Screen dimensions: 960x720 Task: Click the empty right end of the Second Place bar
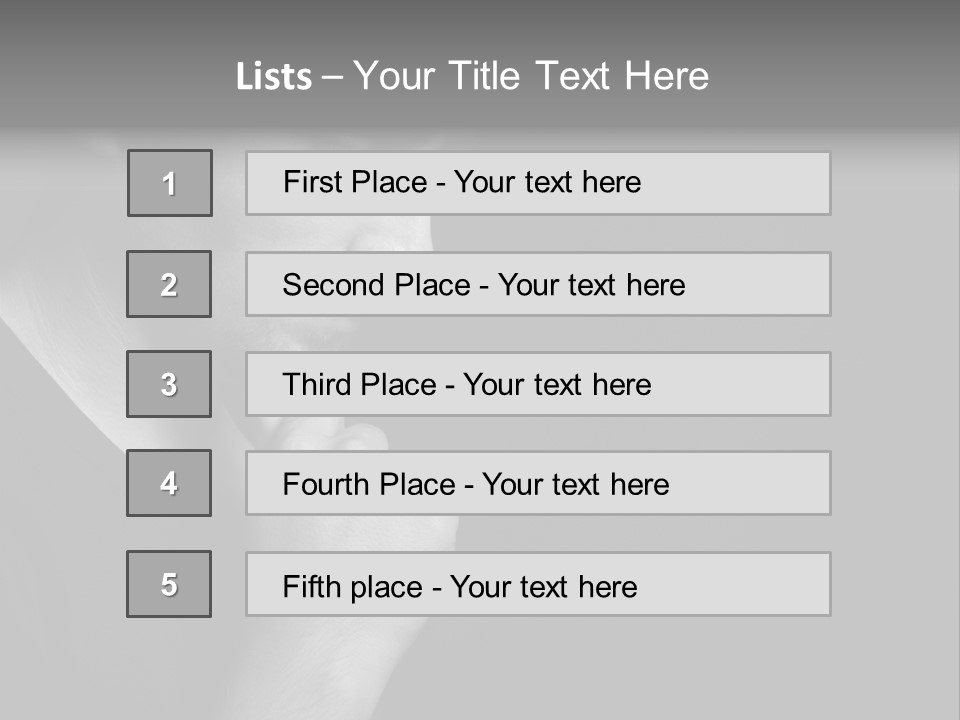click(x=758, y=284)
